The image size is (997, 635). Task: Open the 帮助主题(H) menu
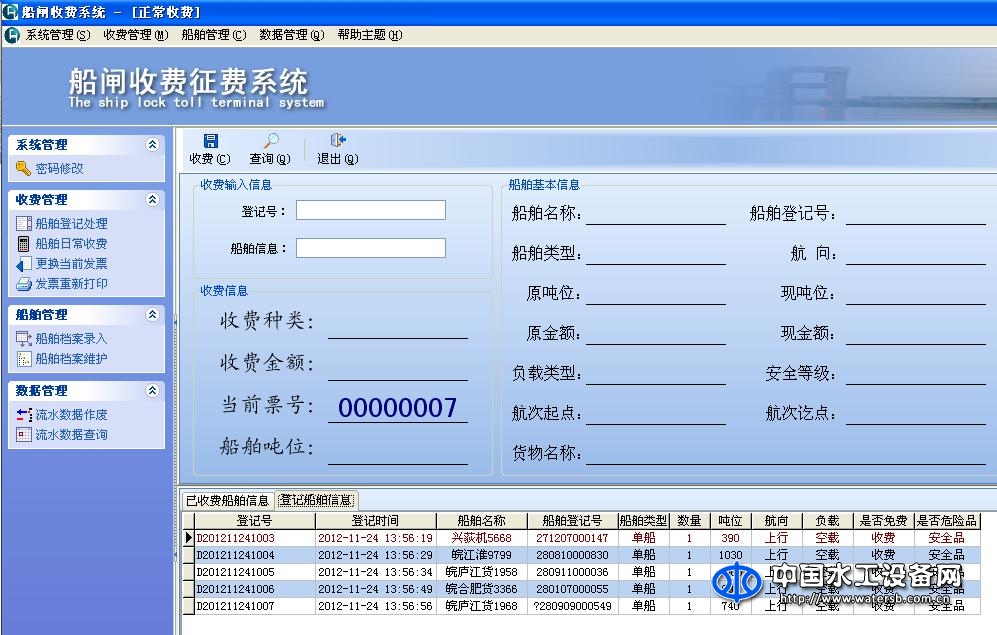pyautogui.click(x=370, y=34)
